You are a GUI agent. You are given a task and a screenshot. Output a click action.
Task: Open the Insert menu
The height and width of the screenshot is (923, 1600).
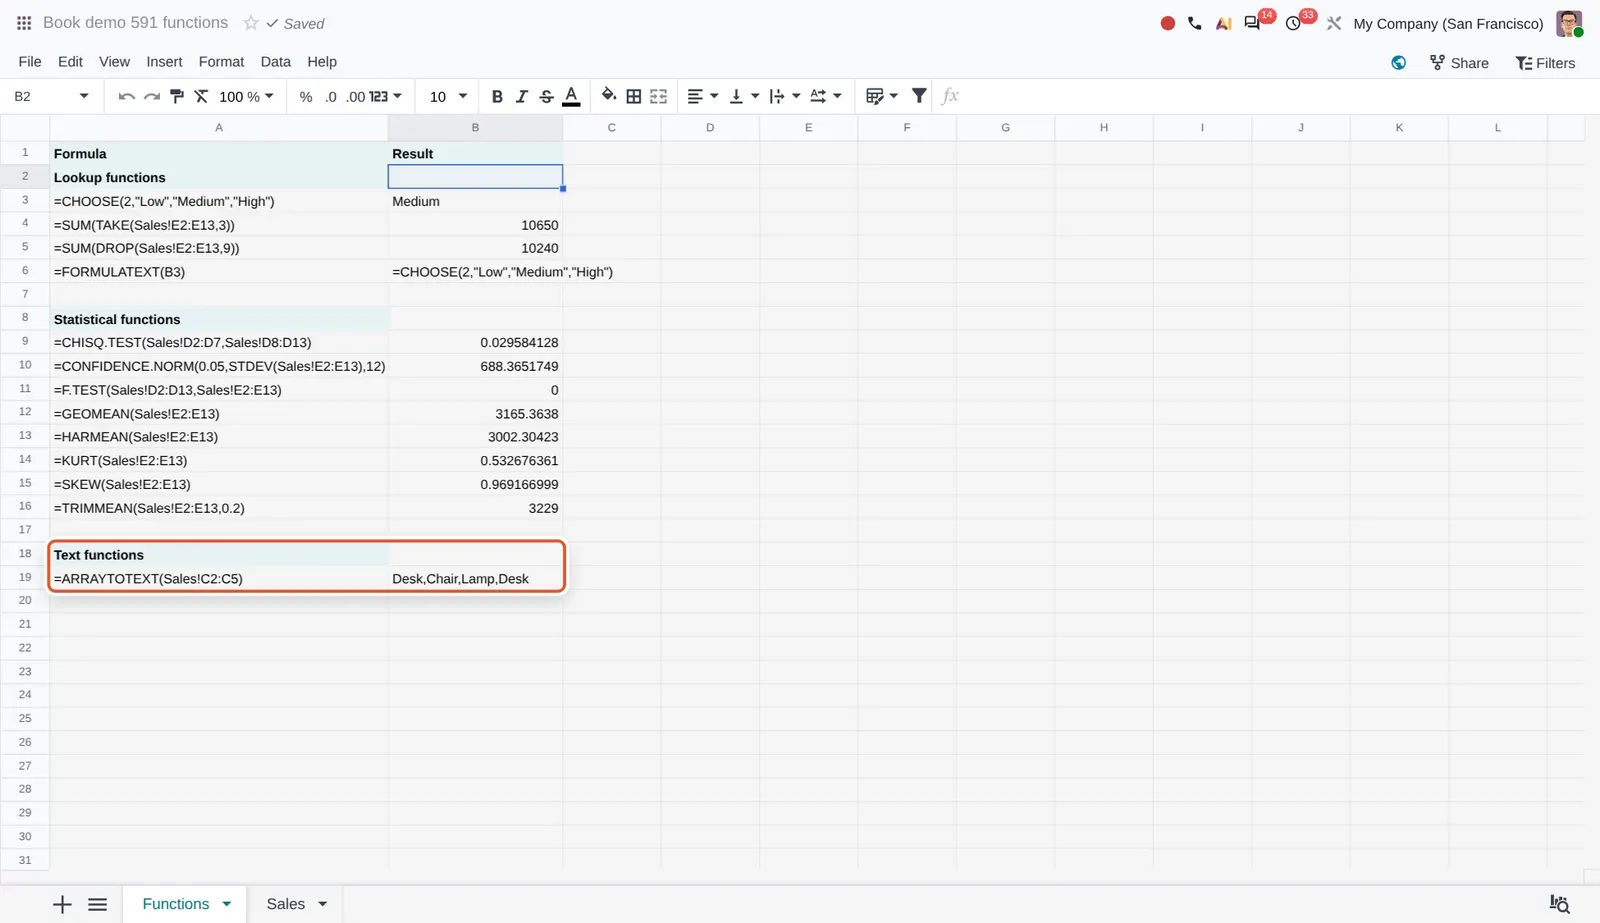(x=164, y=61)
